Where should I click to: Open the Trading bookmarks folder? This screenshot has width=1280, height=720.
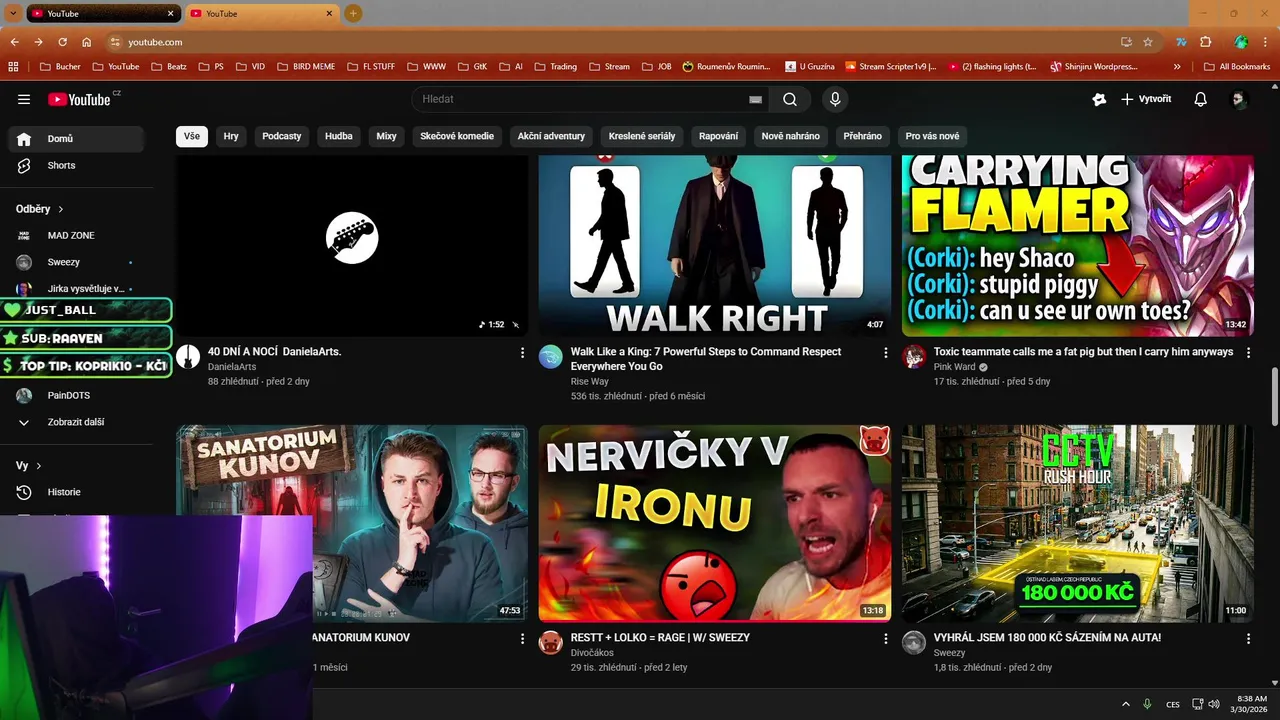(556, 66)
